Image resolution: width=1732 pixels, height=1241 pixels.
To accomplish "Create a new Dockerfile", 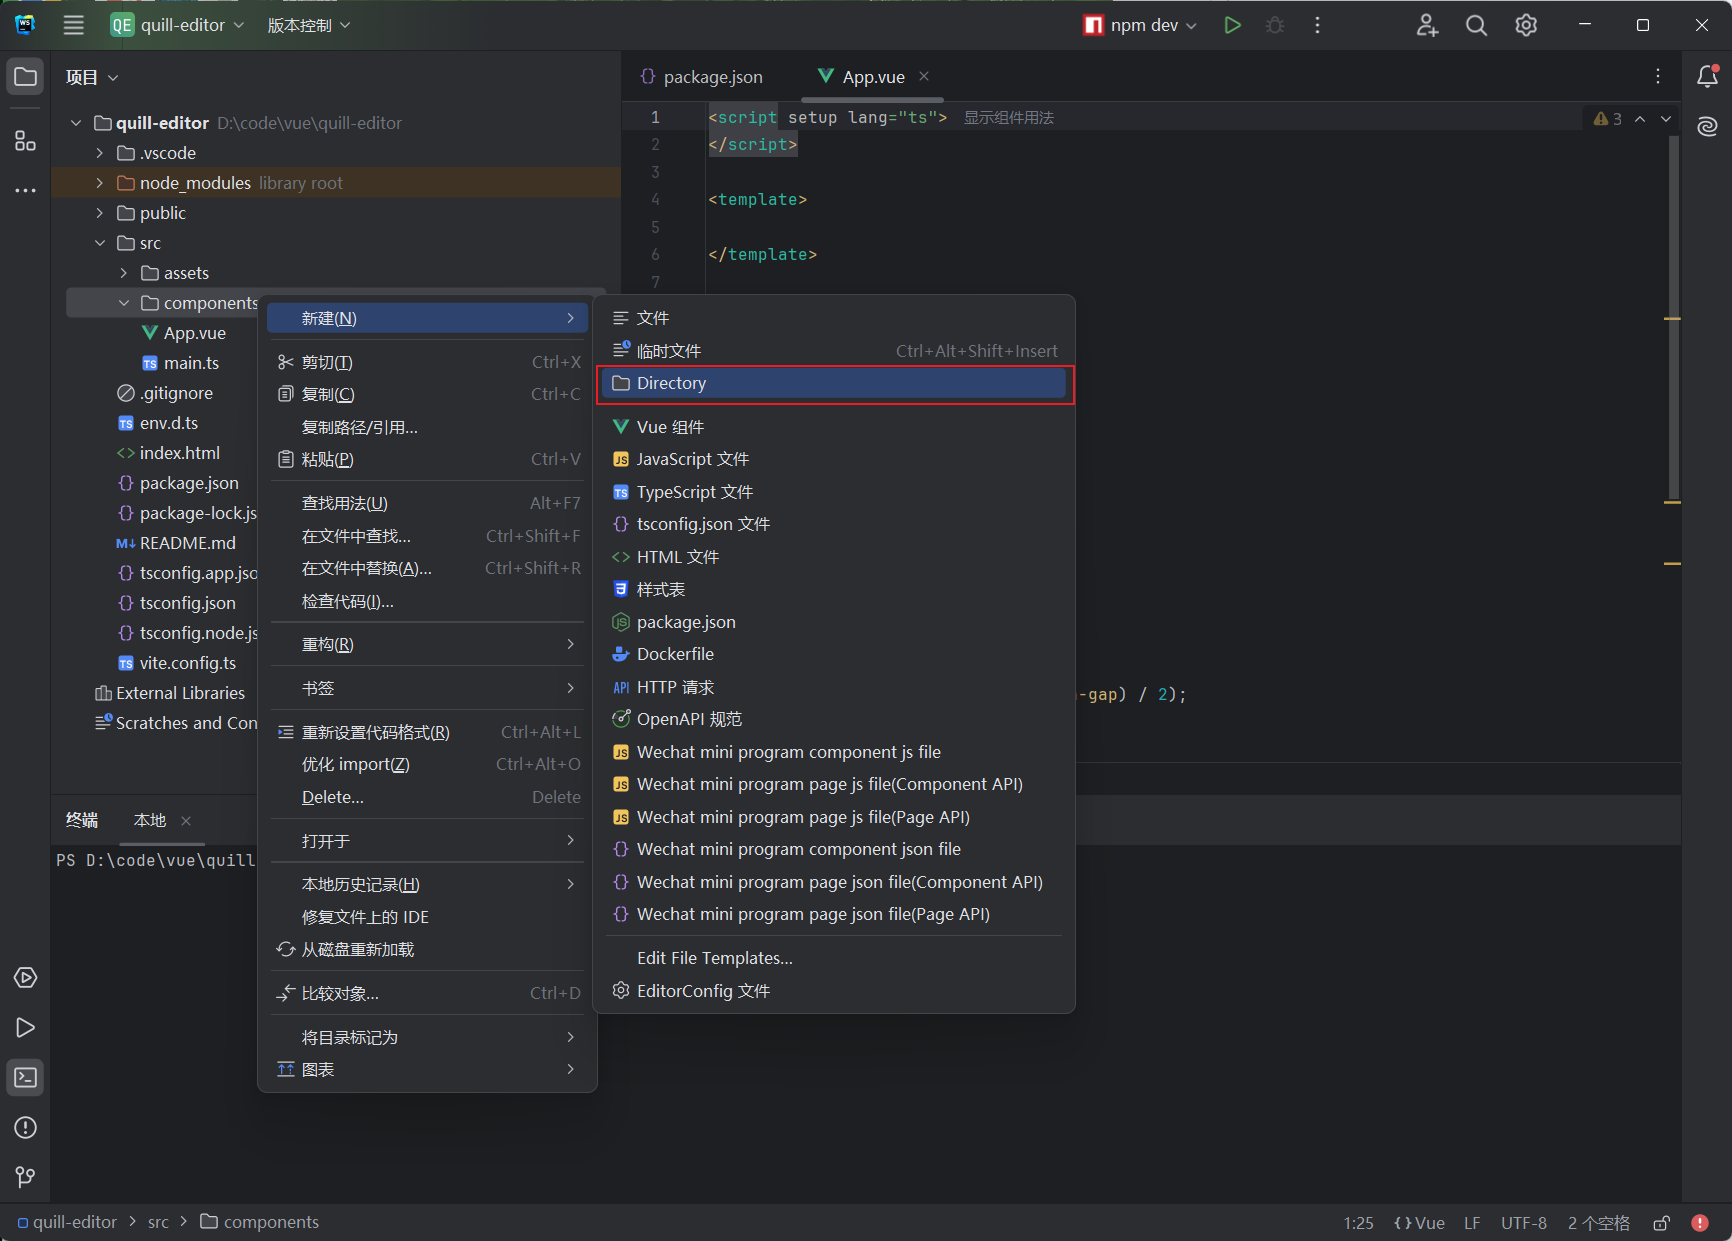I will click(x=835, y=654).
